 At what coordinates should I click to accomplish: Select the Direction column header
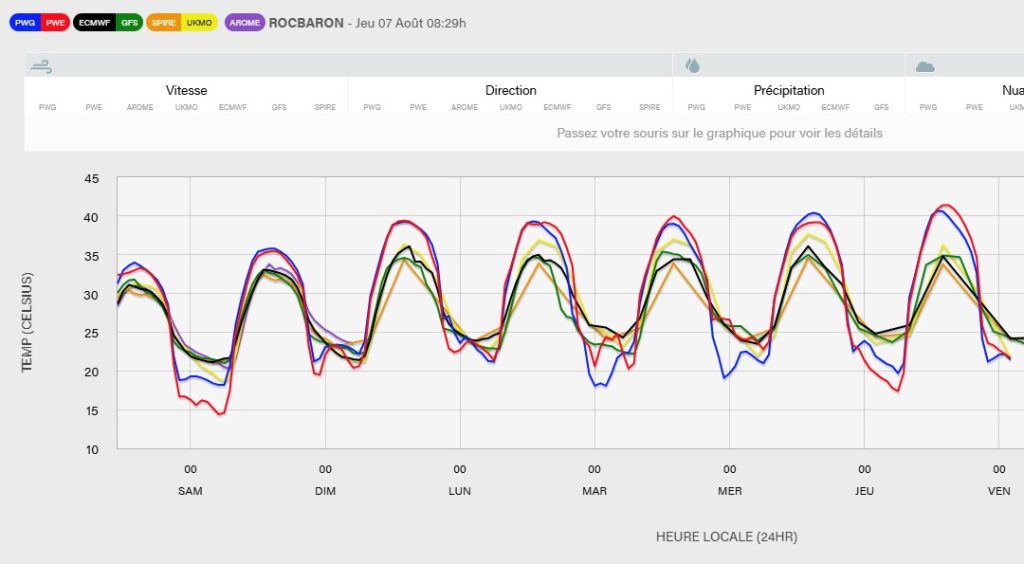pyautogui.click(x=511, y=90)
